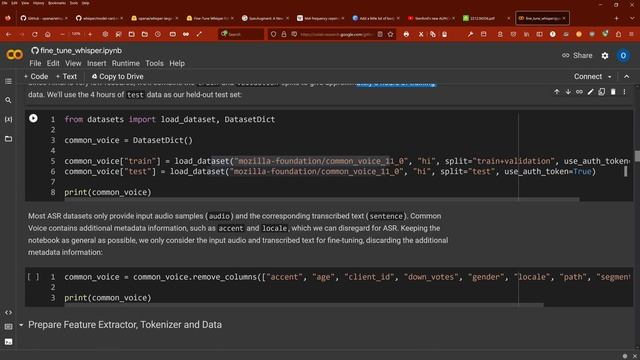Open more cell actions menu

click(x=624, y=92)
